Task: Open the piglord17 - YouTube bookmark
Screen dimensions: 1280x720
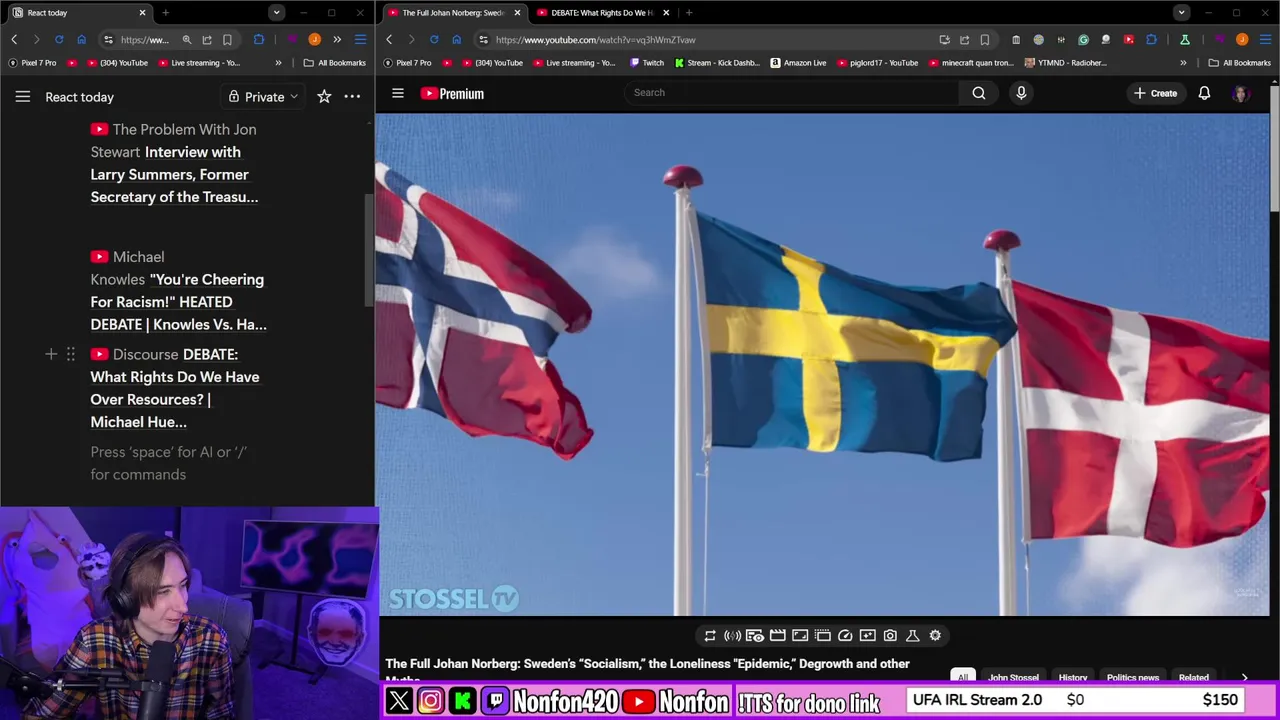Action: pos(877,63)
